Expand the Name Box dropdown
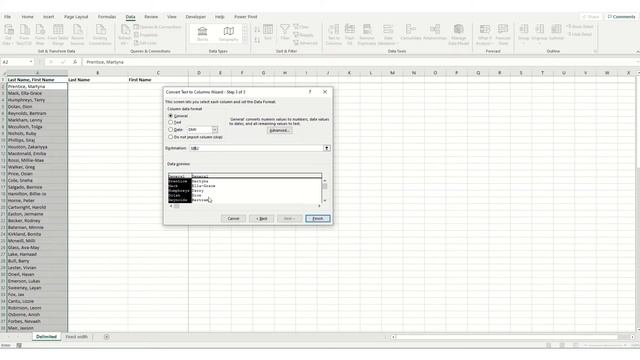The height and width of the screenshot is (360, 640). click(x=31, y=62)
